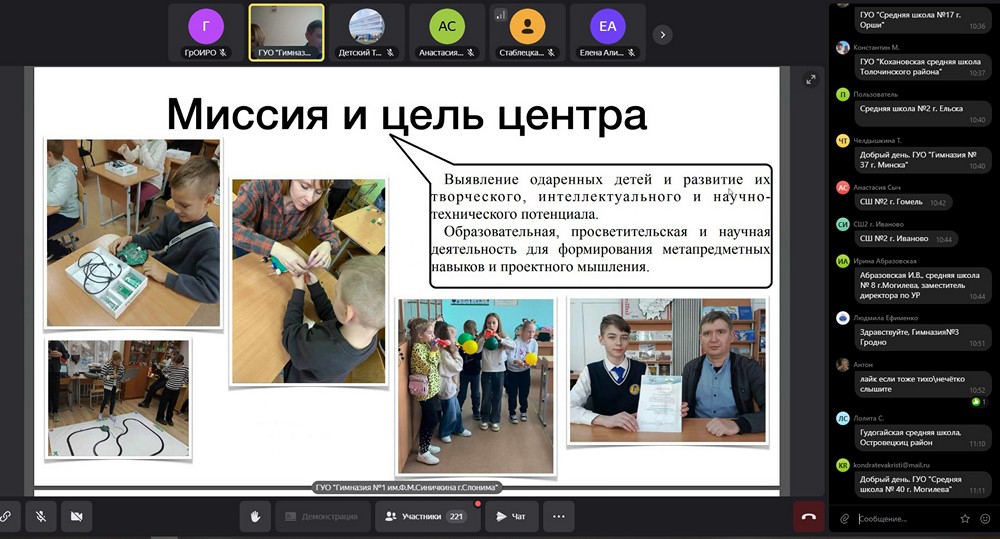Select the highlighted ГУО Гимназия video tile
The height and width of the screenshot is (539, 1000).
point(286,32)
